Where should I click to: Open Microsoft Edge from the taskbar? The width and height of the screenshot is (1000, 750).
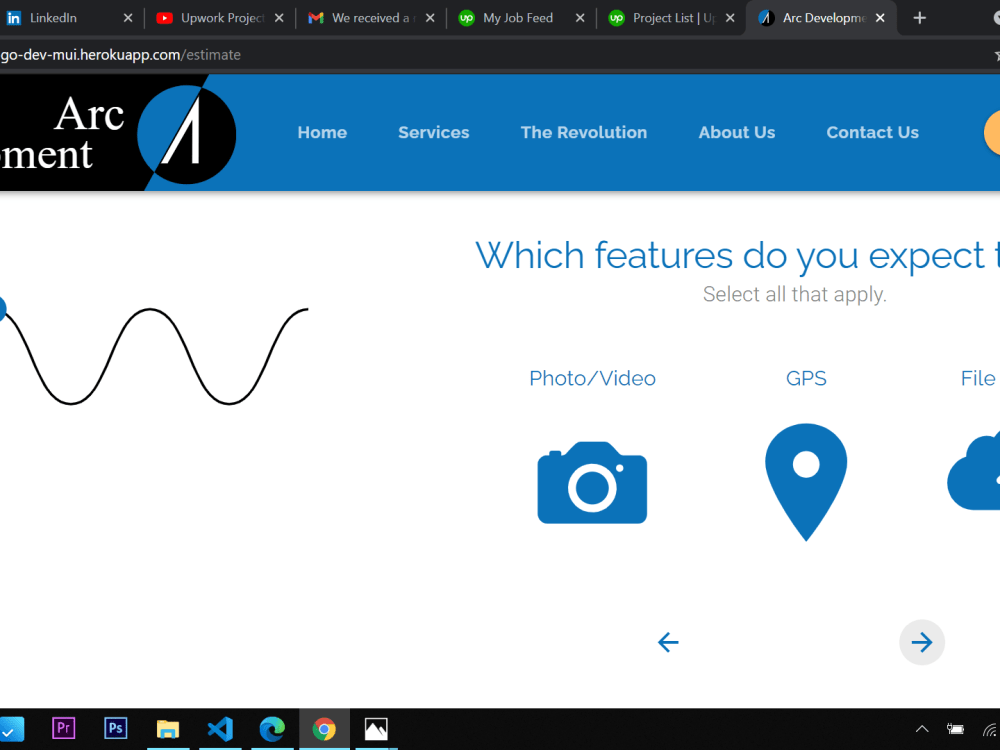pos(272,728)
